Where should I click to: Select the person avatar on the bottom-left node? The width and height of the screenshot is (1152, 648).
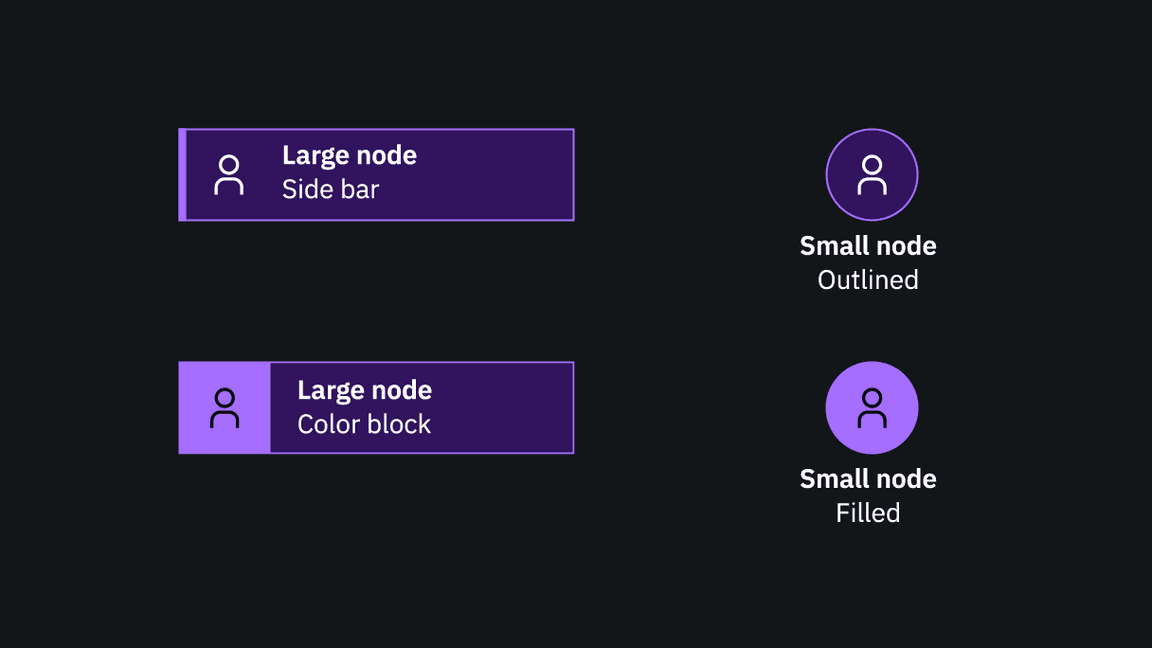tap(225, 407)
